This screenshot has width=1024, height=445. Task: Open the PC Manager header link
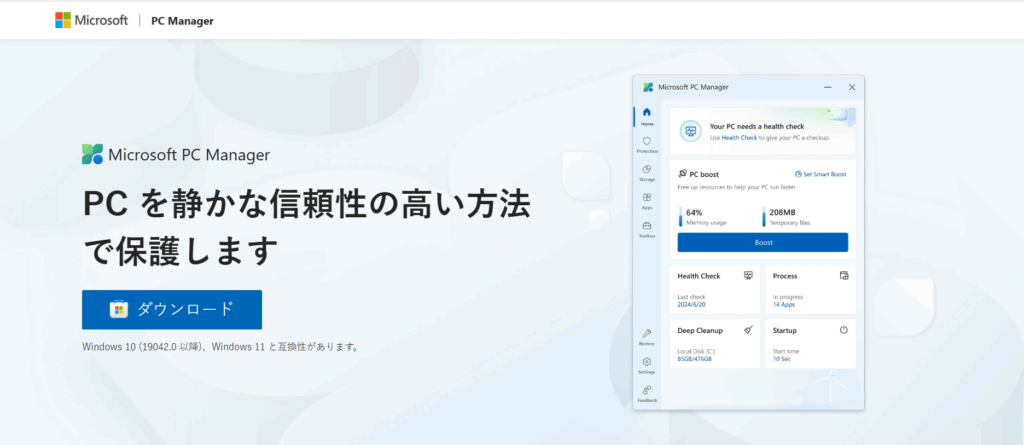182,21
